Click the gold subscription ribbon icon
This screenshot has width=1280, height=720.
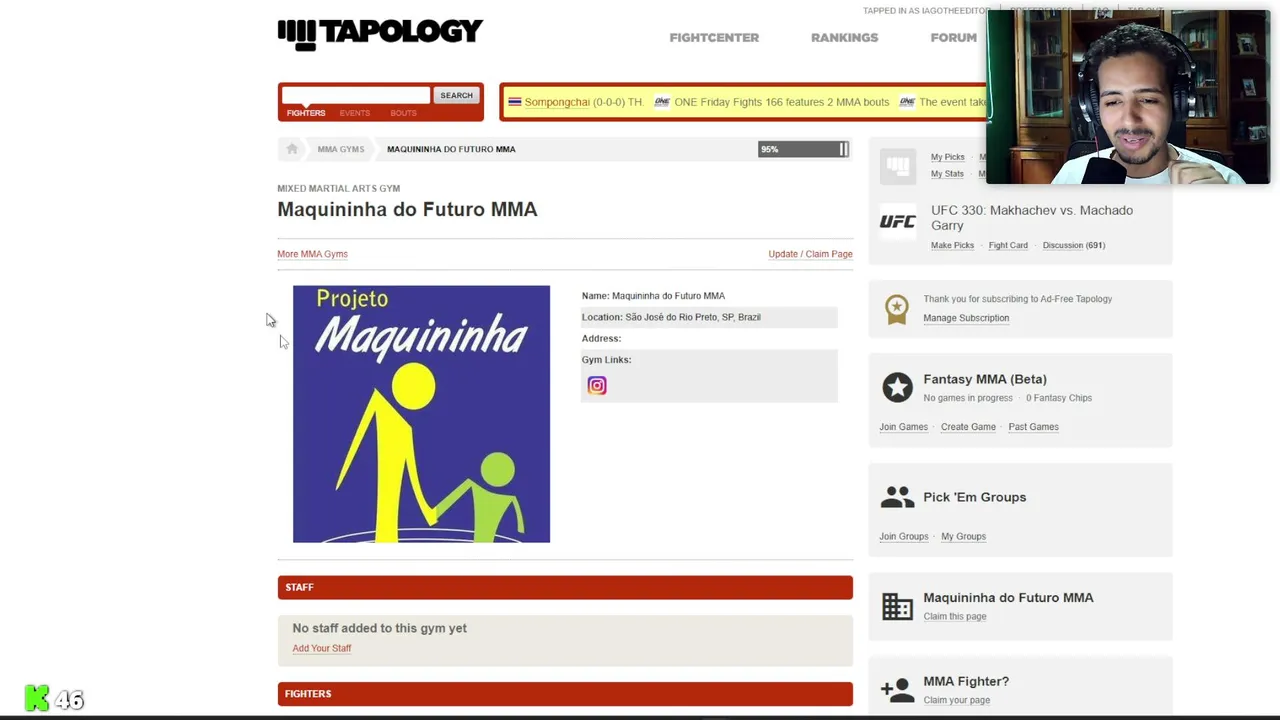[897, 308]
